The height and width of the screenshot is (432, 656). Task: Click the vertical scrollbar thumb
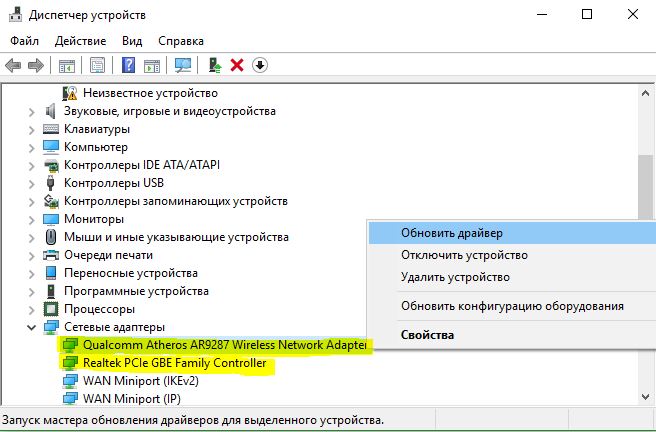tap(645, 187)
